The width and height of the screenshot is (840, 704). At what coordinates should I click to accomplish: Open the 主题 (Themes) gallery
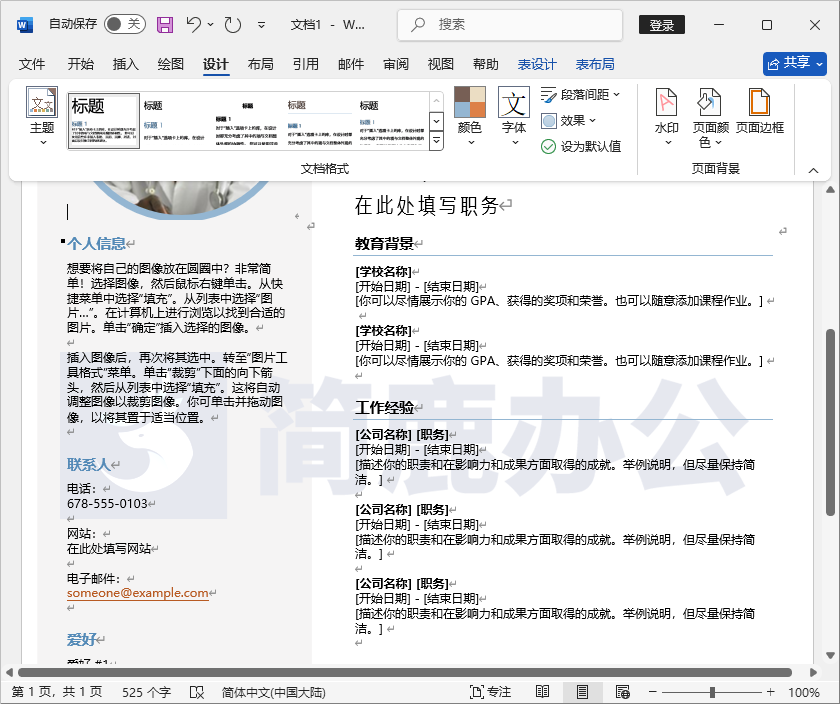41,117
